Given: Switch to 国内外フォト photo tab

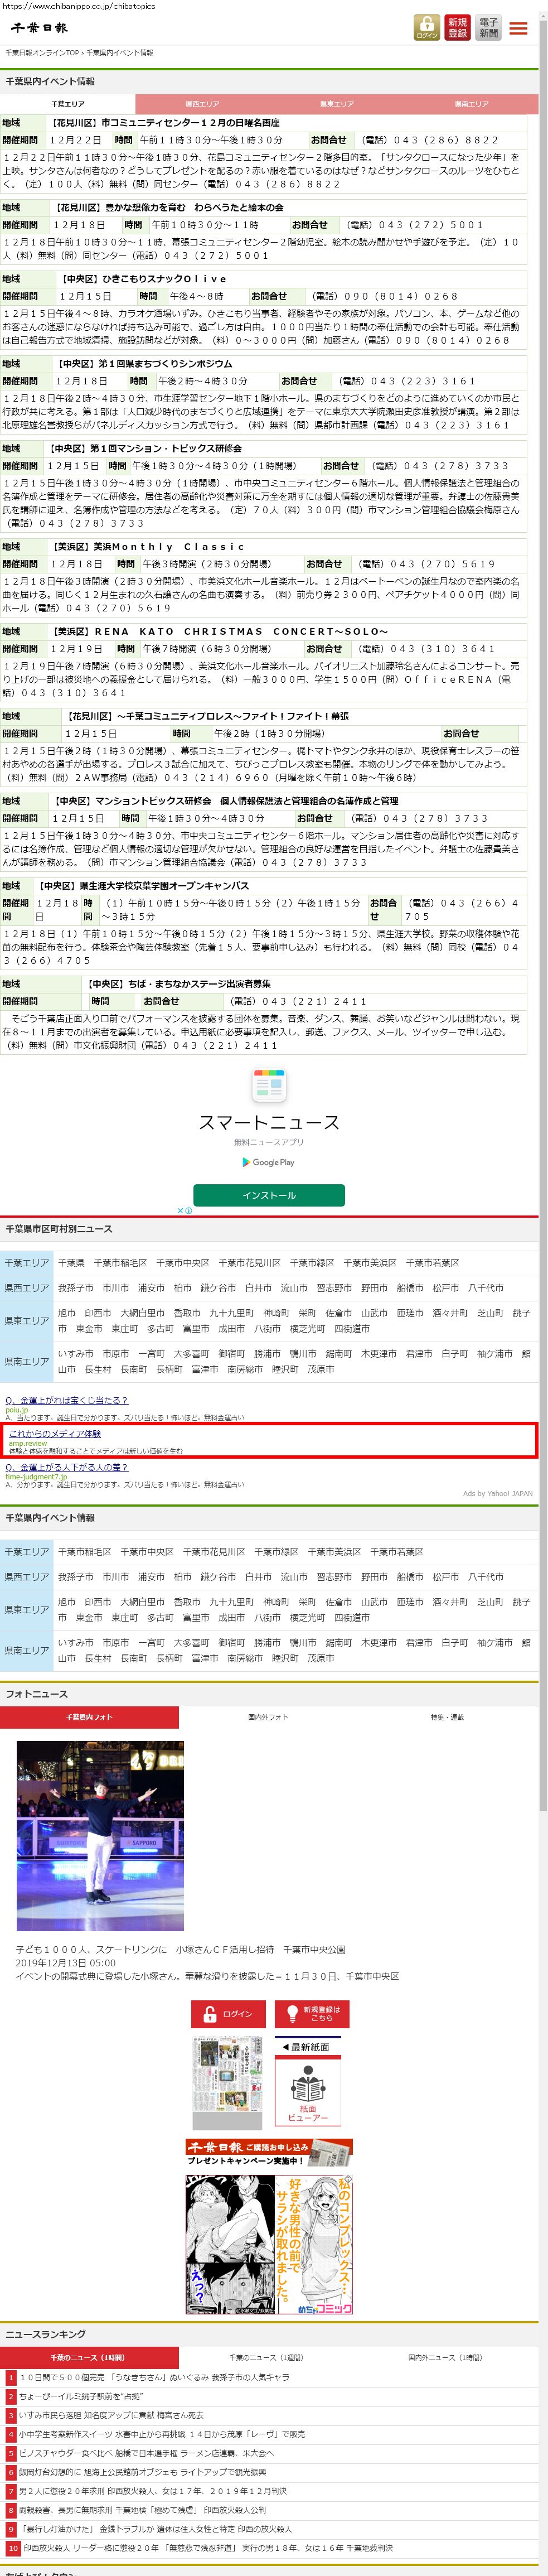Looking at the screenshot, I should [268, 1717].
